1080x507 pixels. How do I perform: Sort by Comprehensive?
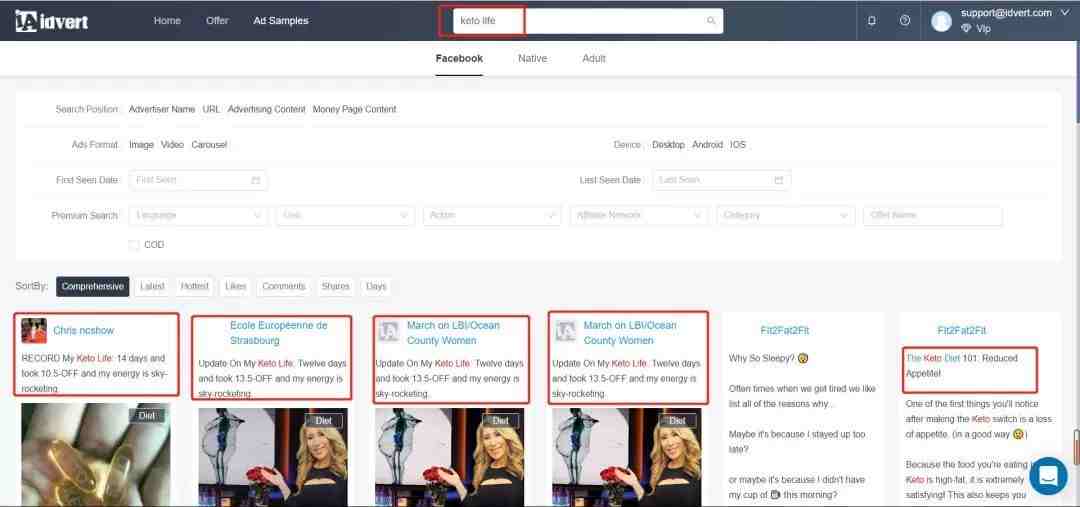pos(92,287)
